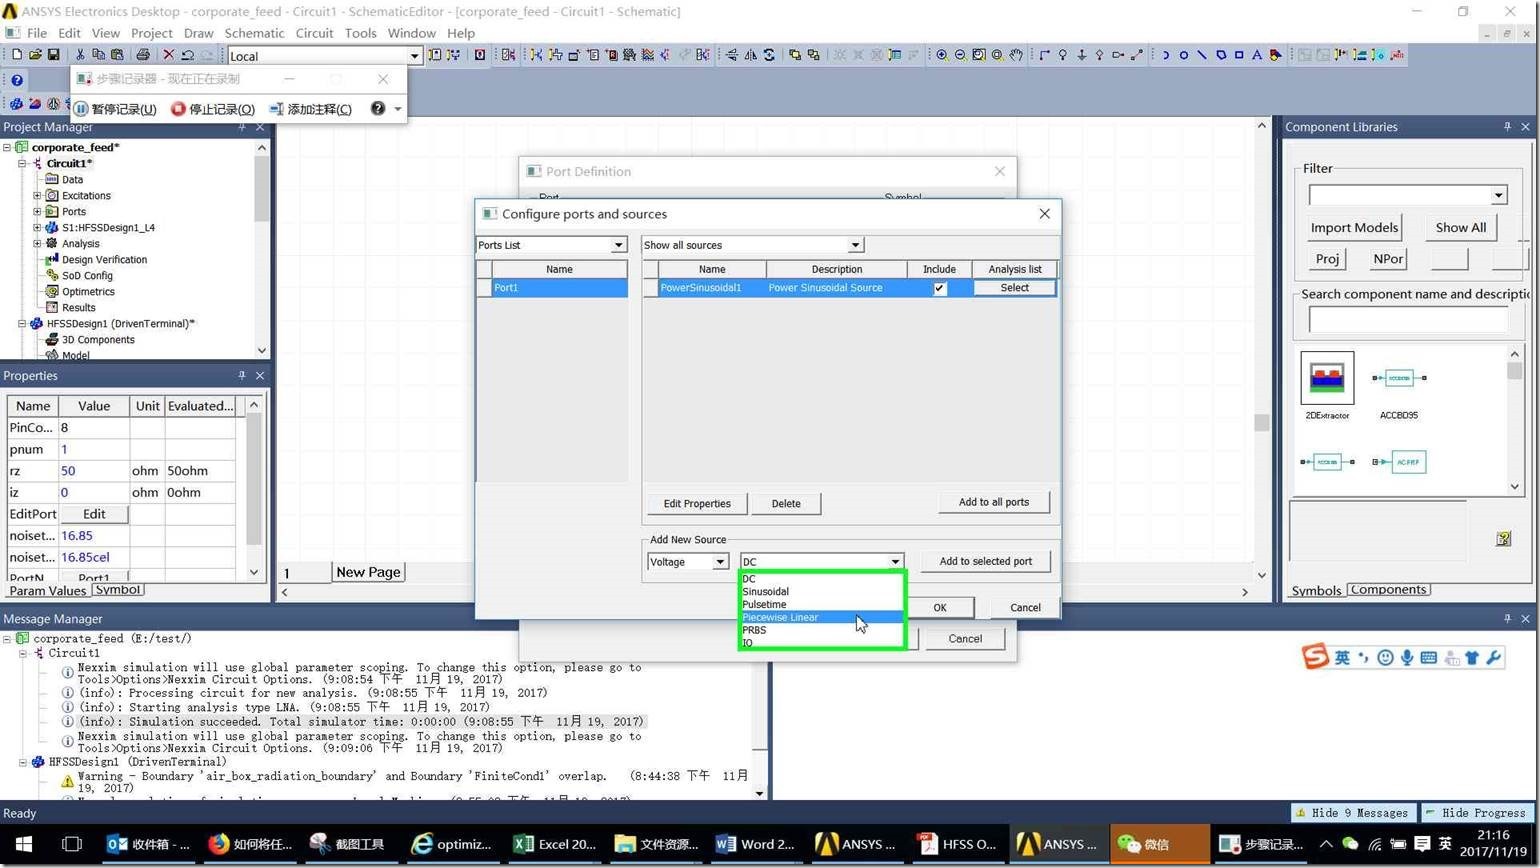Expand the Ports tree node
The width and height of the screenshot is (1540, 868).
tap(37, 212)
